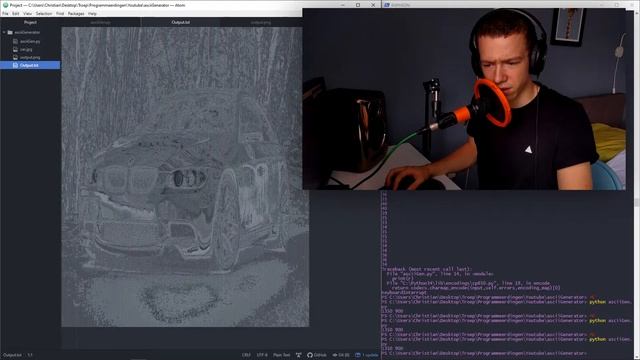This screenshot has height=360, width=640.
Task: Click Output.txt file name in status bar
Action: pos(12,355)
